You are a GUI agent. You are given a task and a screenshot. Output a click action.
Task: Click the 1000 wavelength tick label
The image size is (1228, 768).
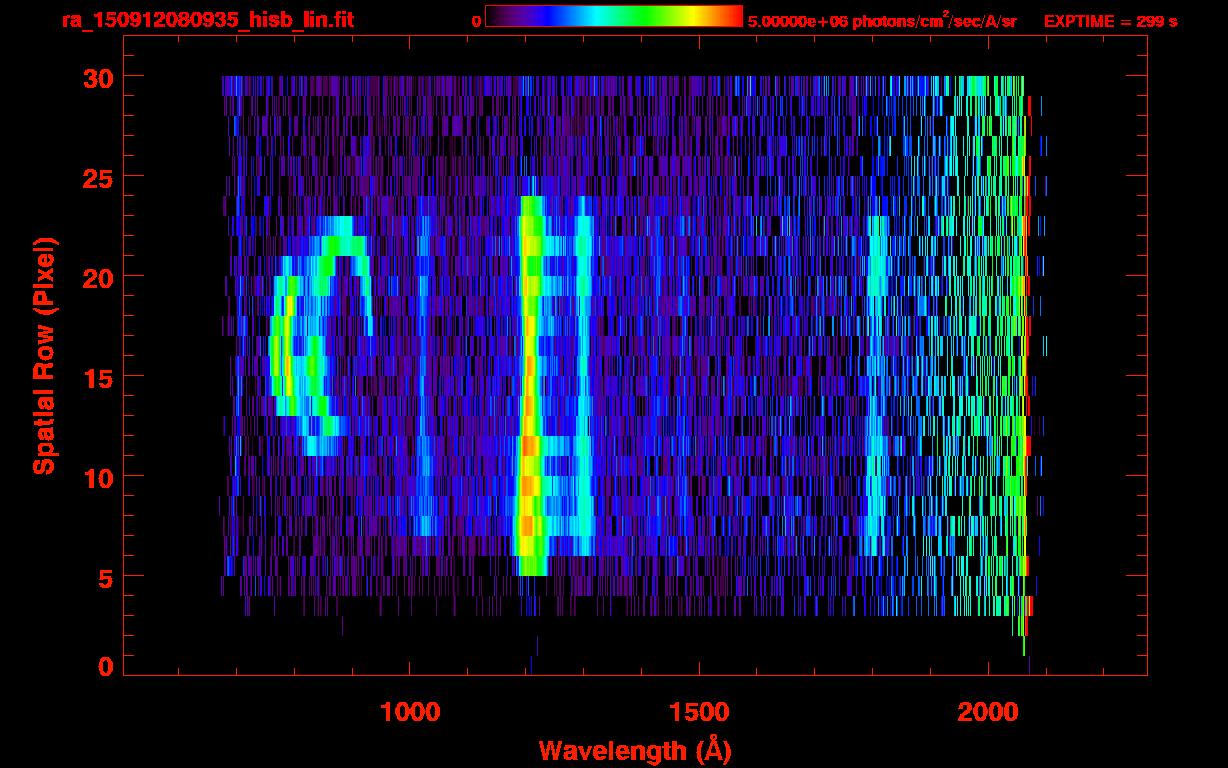(410, 712)
